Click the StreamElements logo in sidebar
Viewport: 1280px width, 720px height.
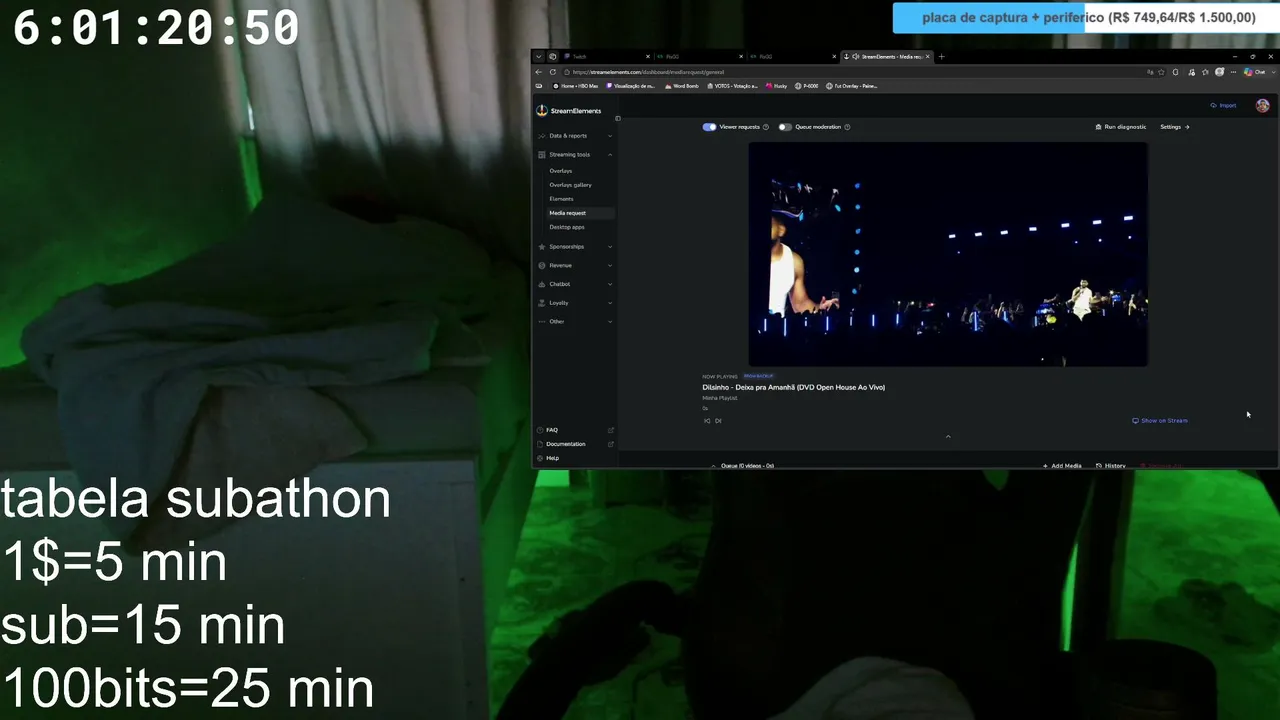(x=568, y=111)
